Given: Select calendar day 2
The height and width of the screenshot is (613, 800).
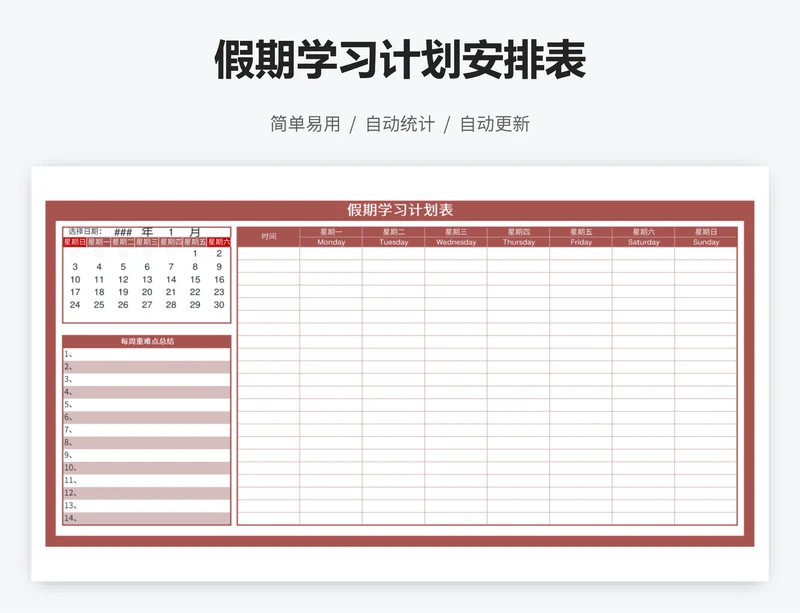Looking at the screenshot, I should click(219, 254).
